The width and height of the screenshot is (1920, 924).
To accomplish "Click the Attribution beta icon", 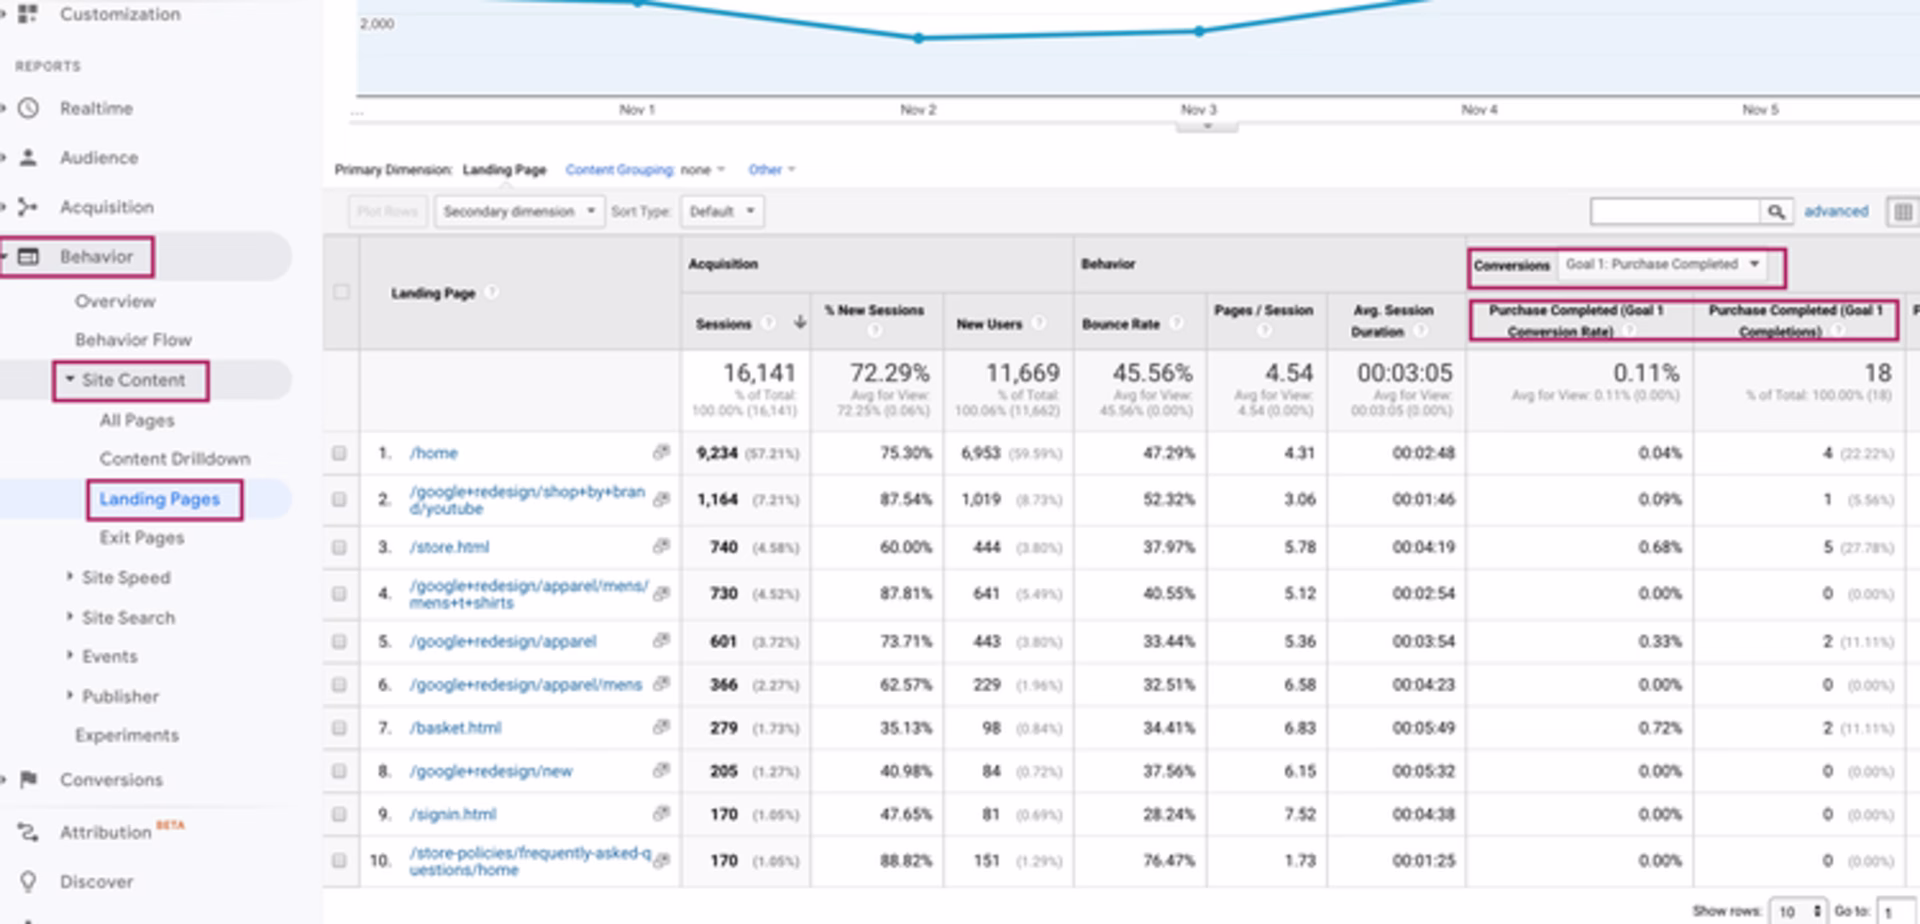I will pyautogui.click(x=28, y=831).
